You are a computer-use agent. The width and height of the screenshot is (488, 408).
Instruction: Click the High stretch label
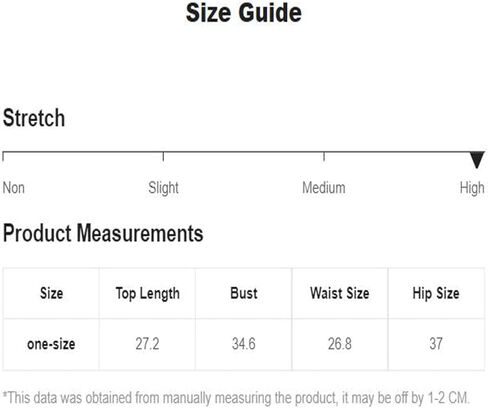point(472,188)
